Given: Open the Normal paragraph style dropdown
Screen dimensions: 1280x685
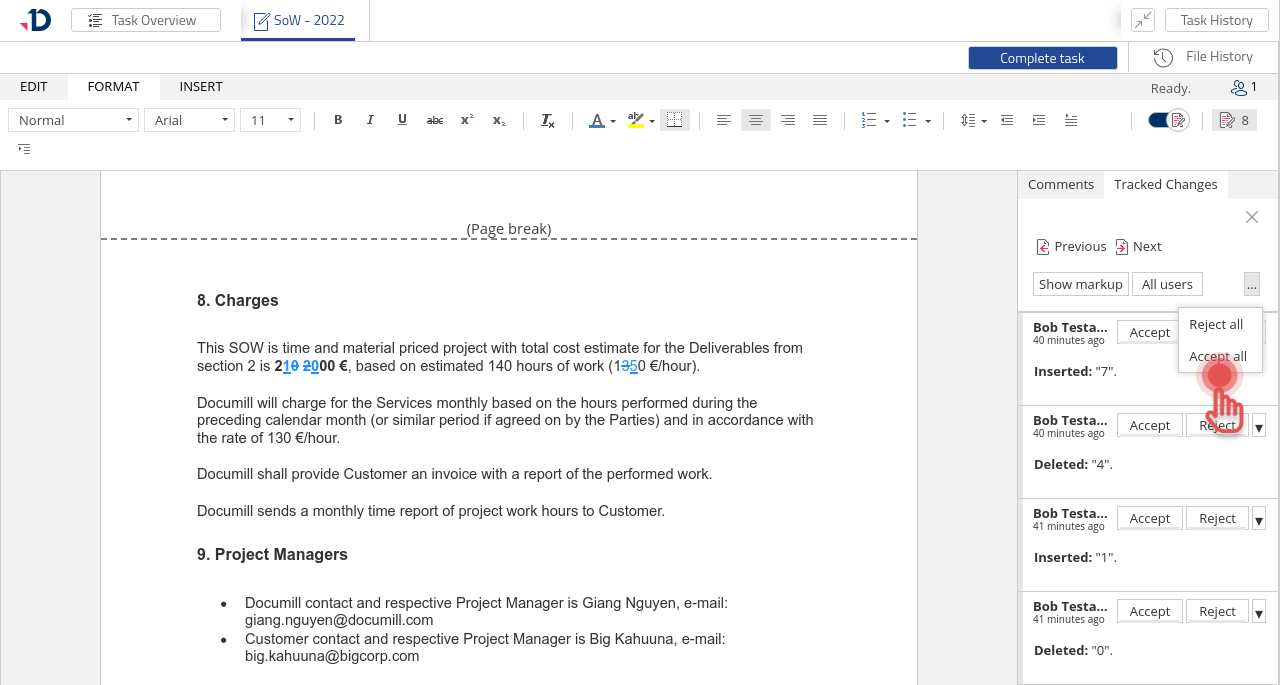Looking at the screenshot, I should (73, 120).
